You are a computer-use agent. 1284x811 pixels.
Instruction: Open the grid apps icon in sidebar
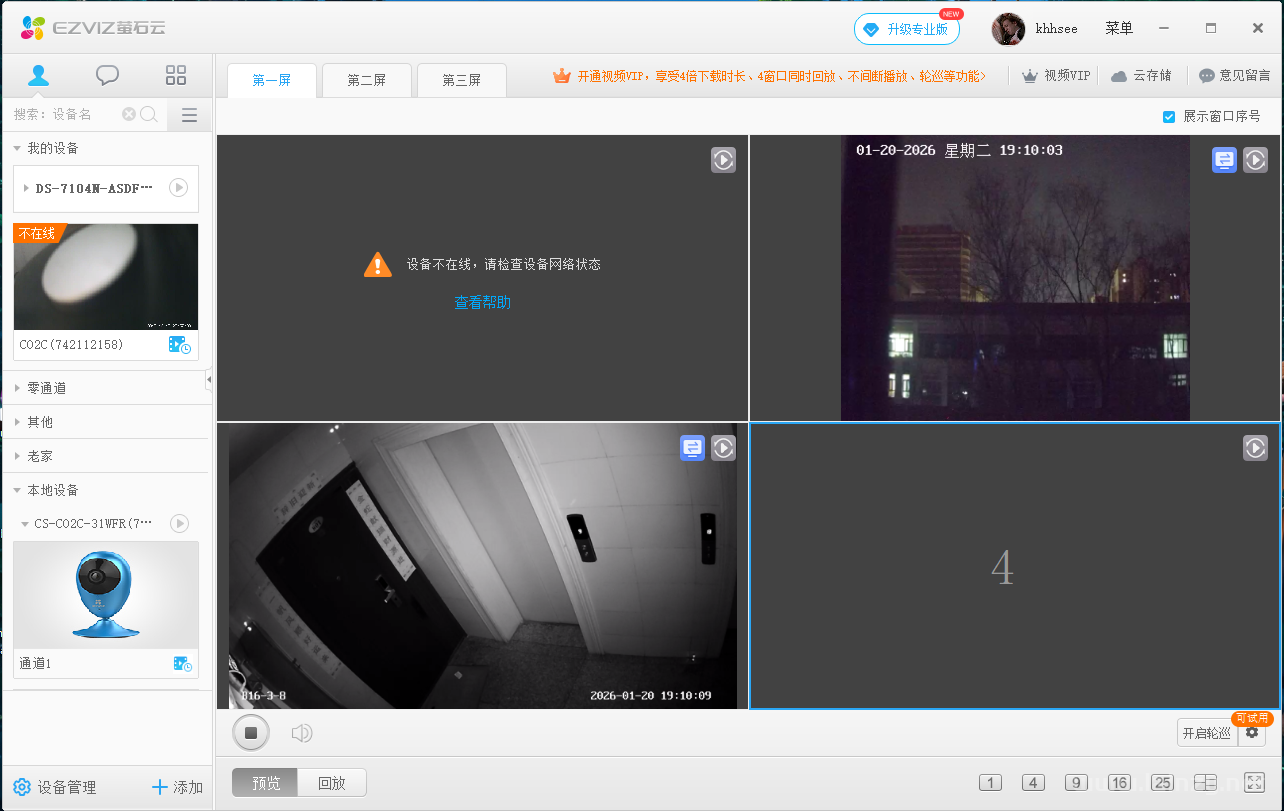tap(176, 75)
